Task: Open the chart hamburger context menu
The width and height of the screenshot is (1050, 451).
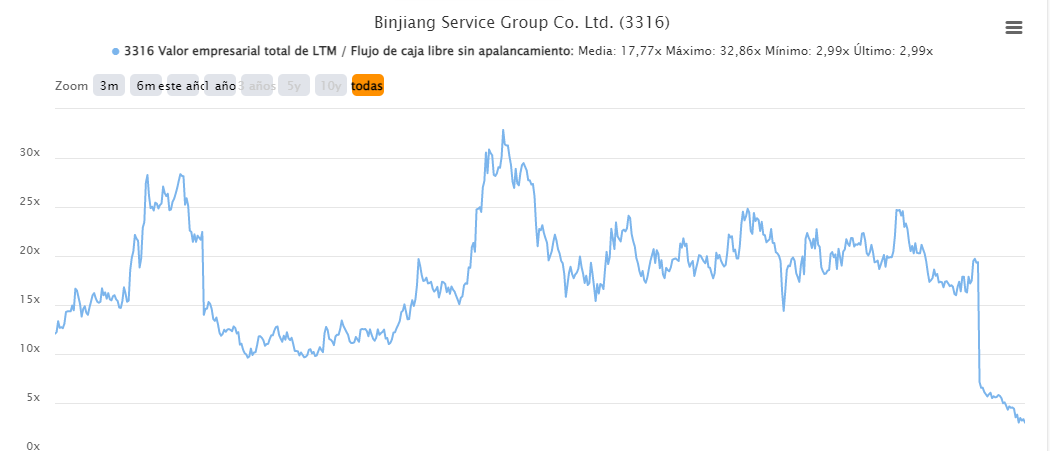Action: tap(1014, 27)
